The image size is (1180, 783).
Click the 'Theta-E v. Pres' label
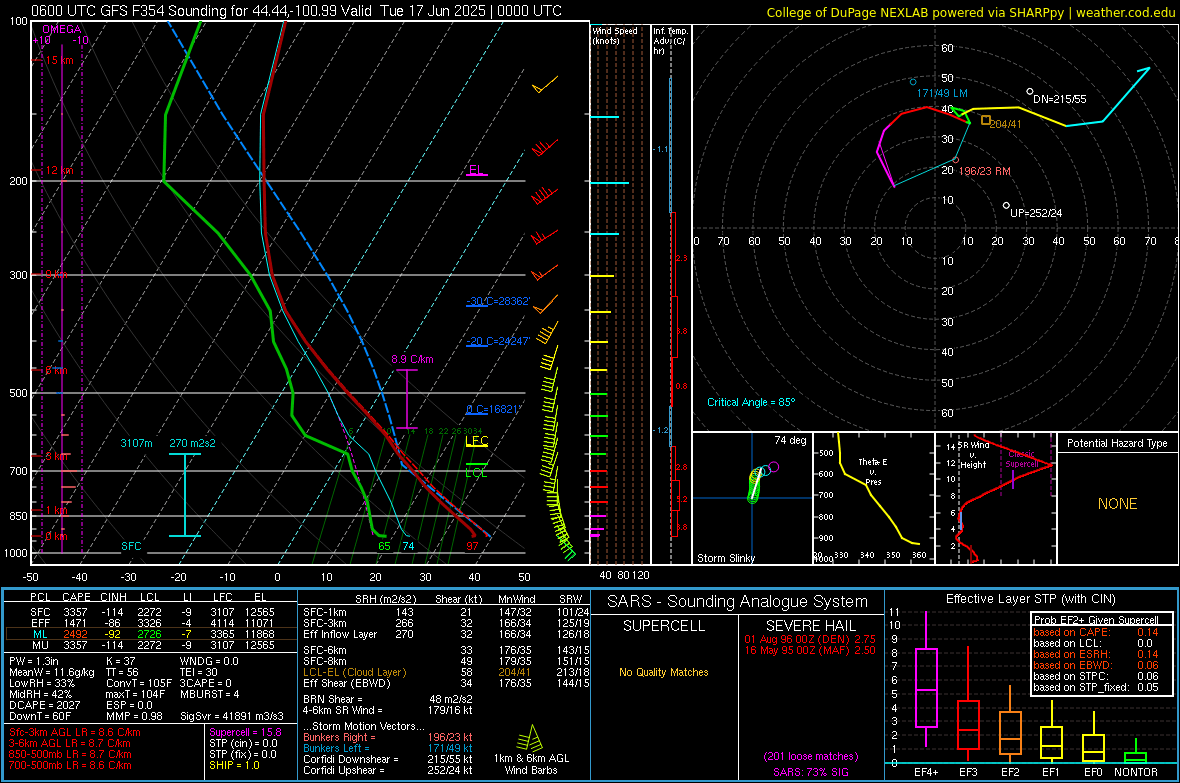(873, 472)
